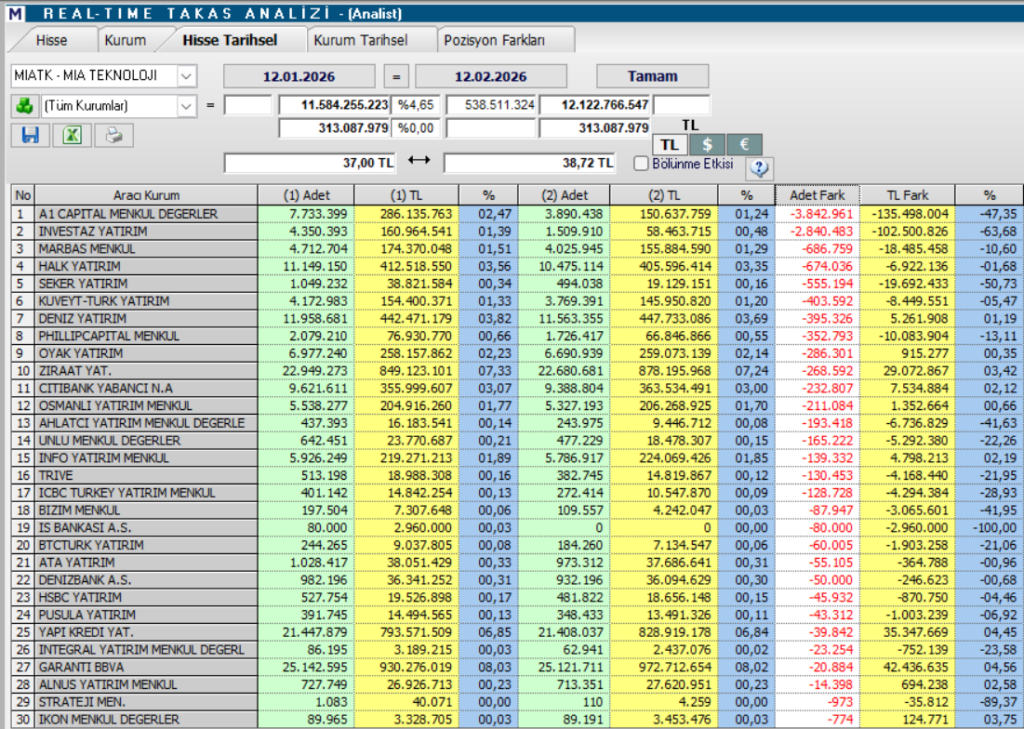Select the TRIVE row
The image size is (1024, 729).
click(517, 475)
